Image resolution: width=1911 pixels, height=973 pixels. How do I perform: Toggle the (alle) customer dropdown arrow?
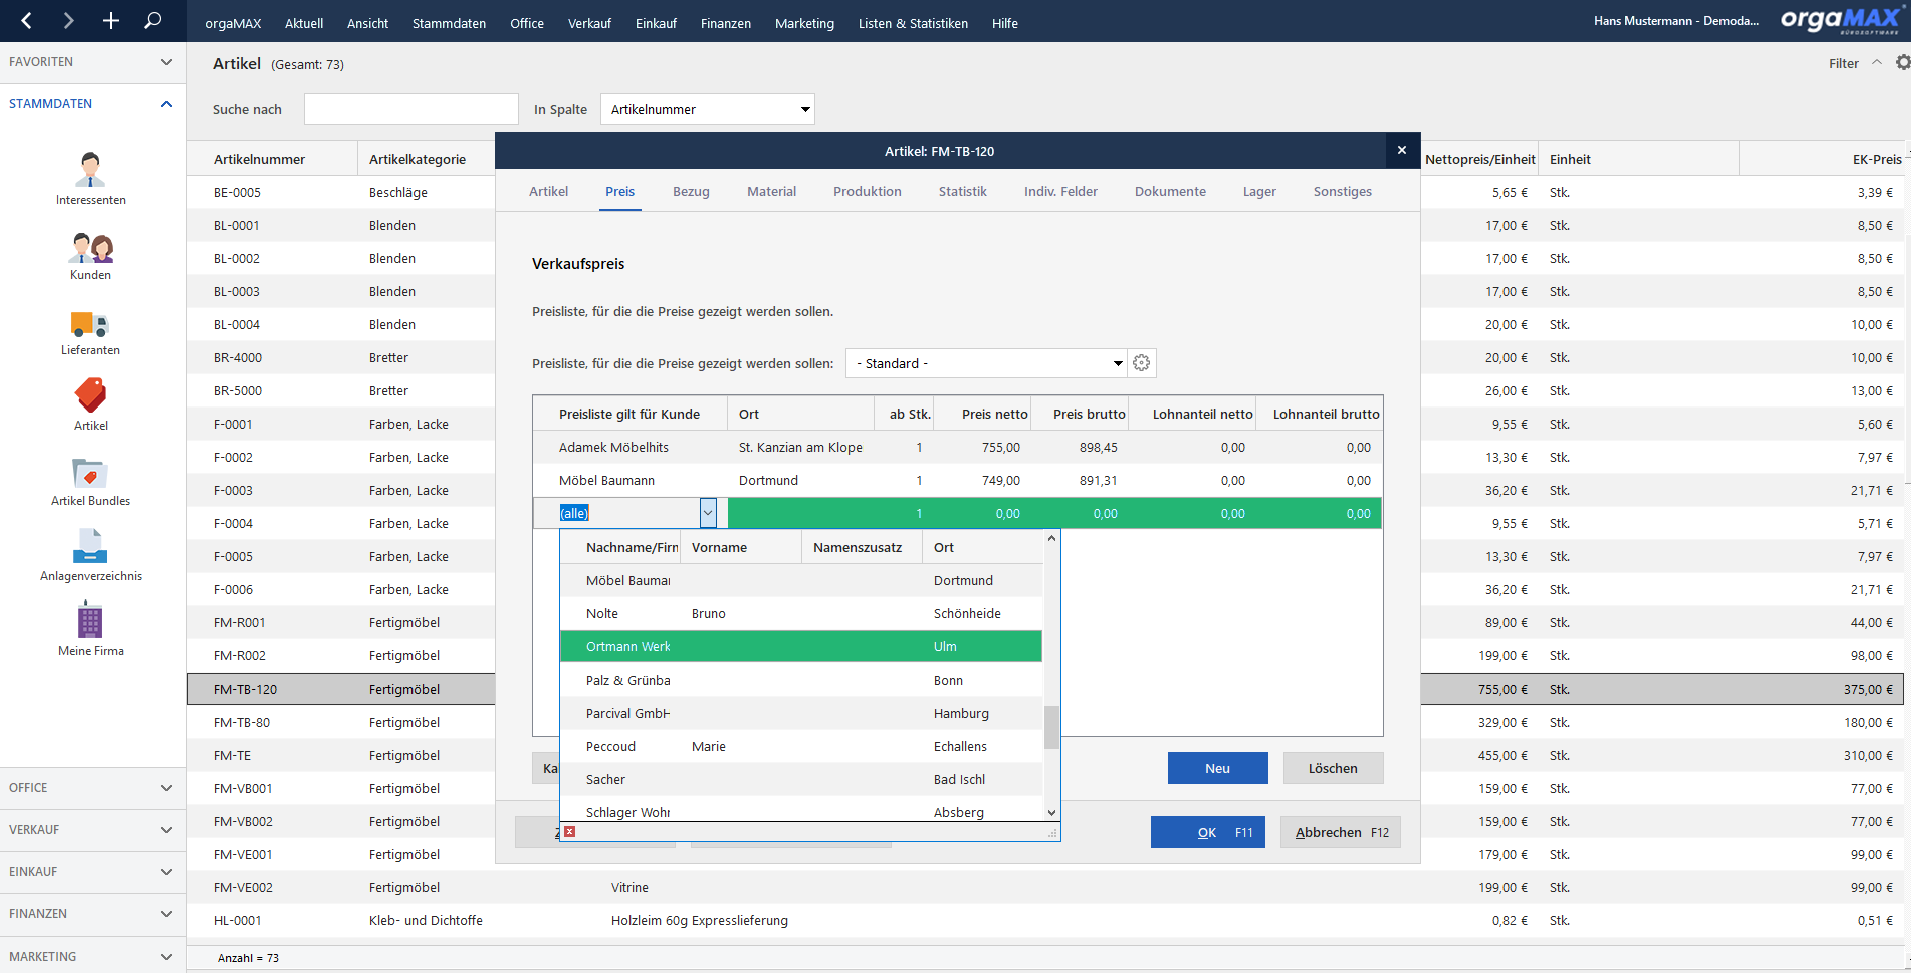click(x=708, y=513)
